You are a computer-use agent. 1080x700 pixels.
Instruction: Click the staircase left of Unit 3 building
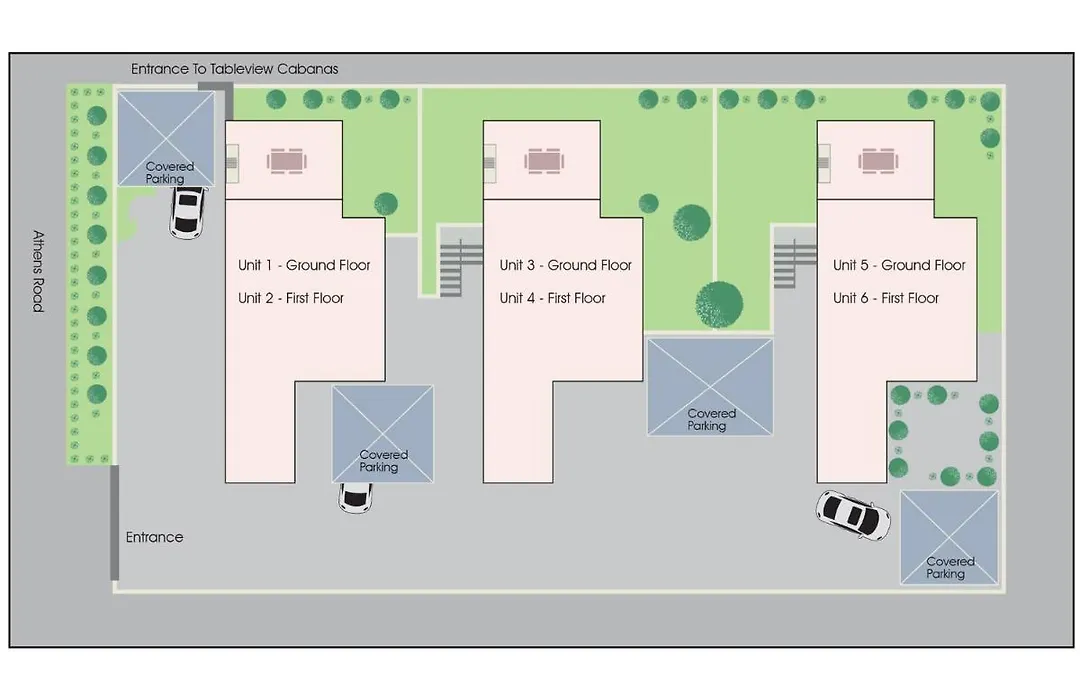tap(460, 267)
